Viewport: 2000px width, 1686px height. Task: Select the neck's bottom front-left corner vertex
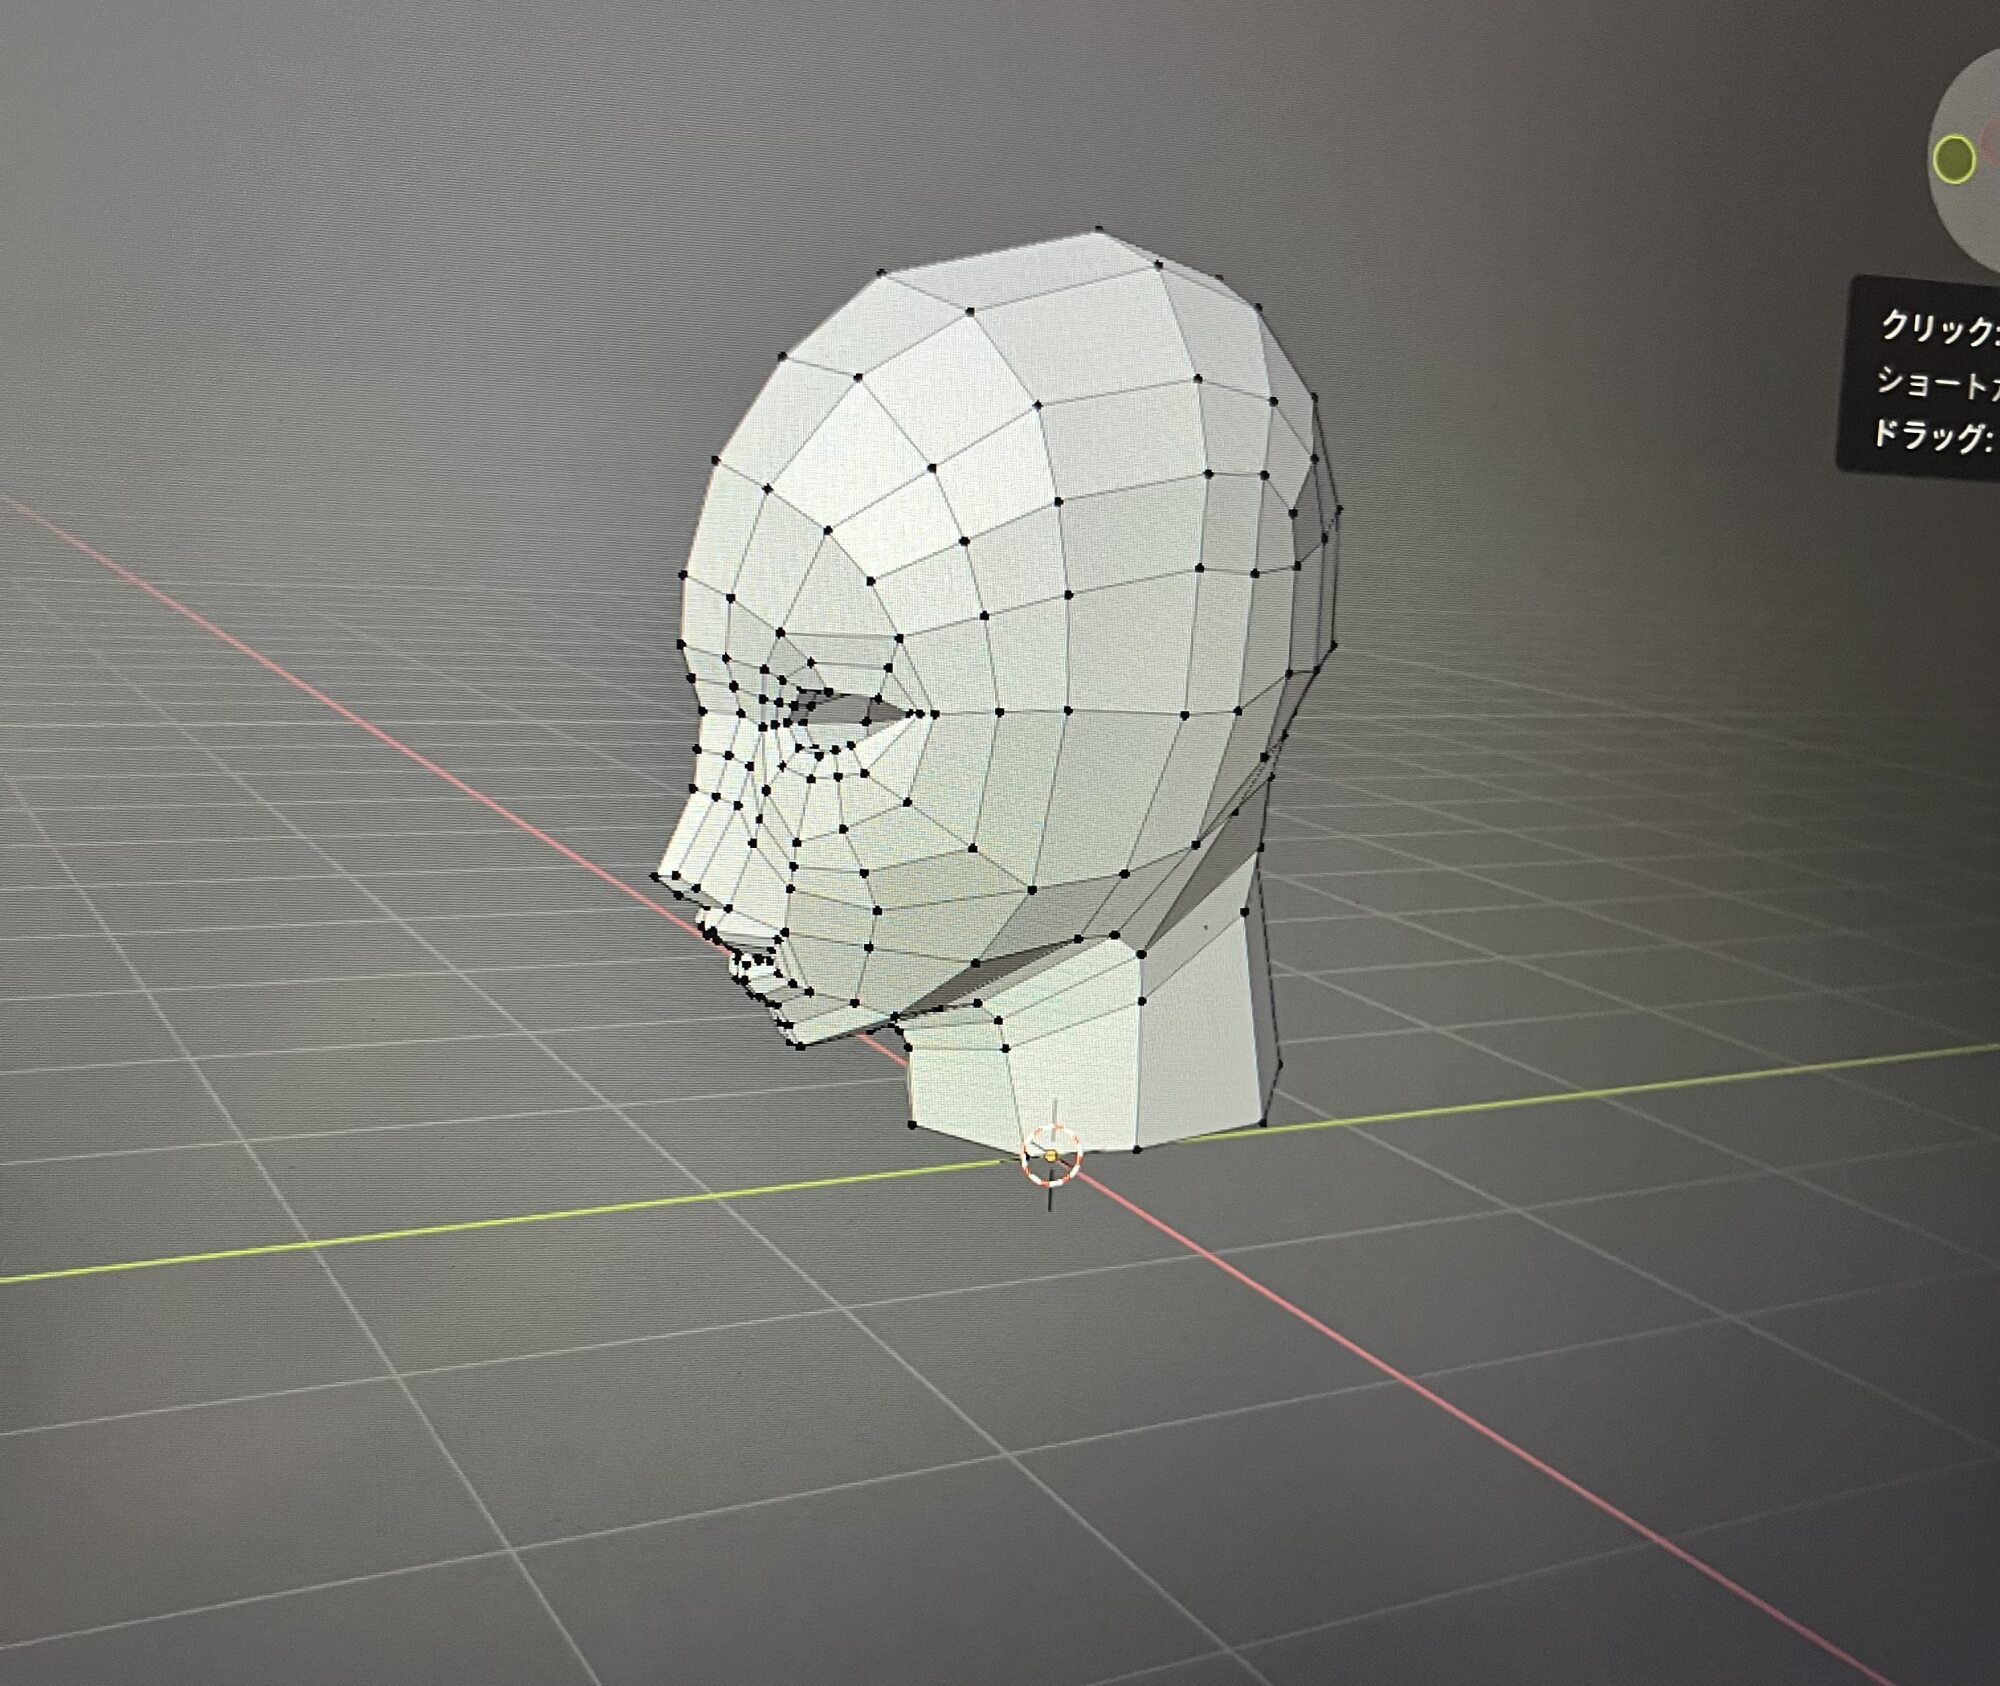(912, 1125)
